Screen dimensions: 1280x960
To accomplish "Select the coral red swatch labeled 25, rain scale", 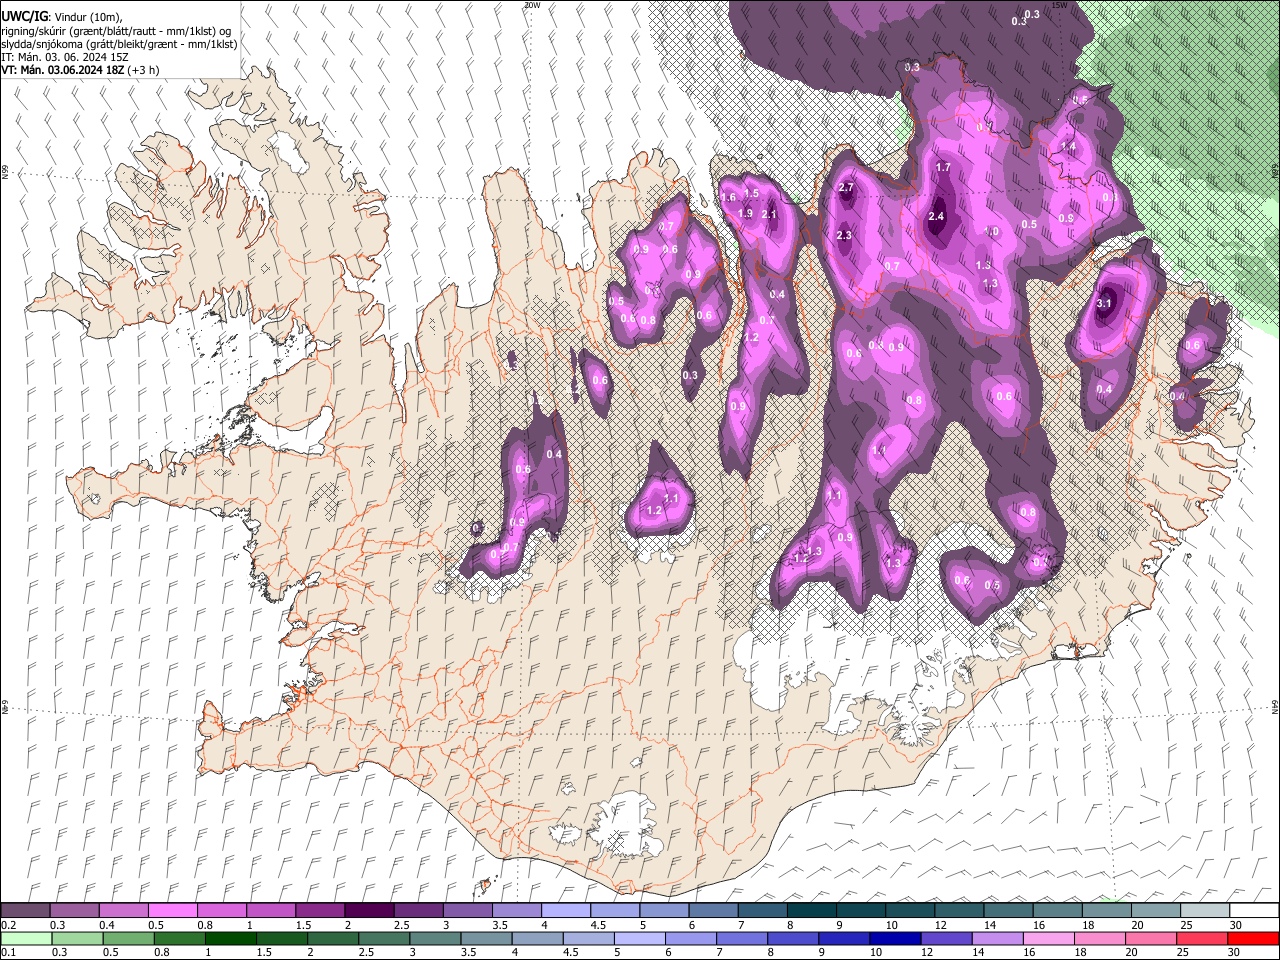I will click(x=1201, y=938).
